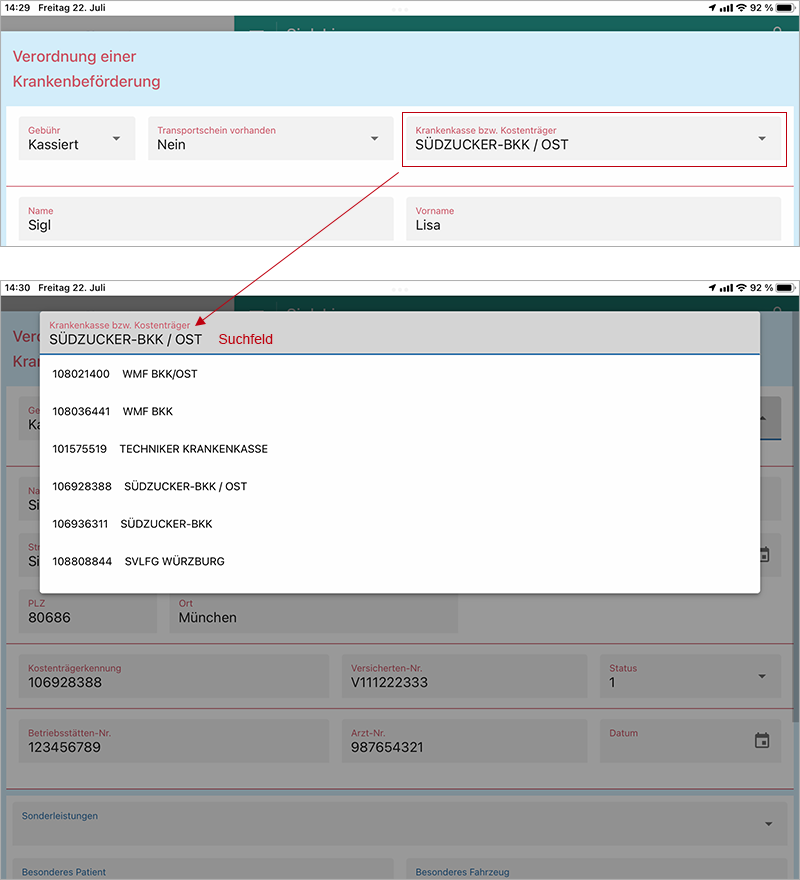
Task: Click the Name field containing Sigl in top form
Action: pyautogui.click(x=206, y=218)
